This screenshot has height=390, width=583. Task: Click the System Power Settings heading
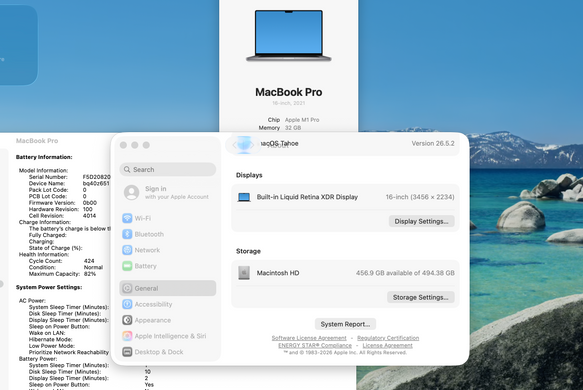pyautogui.click(x=49, y=287)
